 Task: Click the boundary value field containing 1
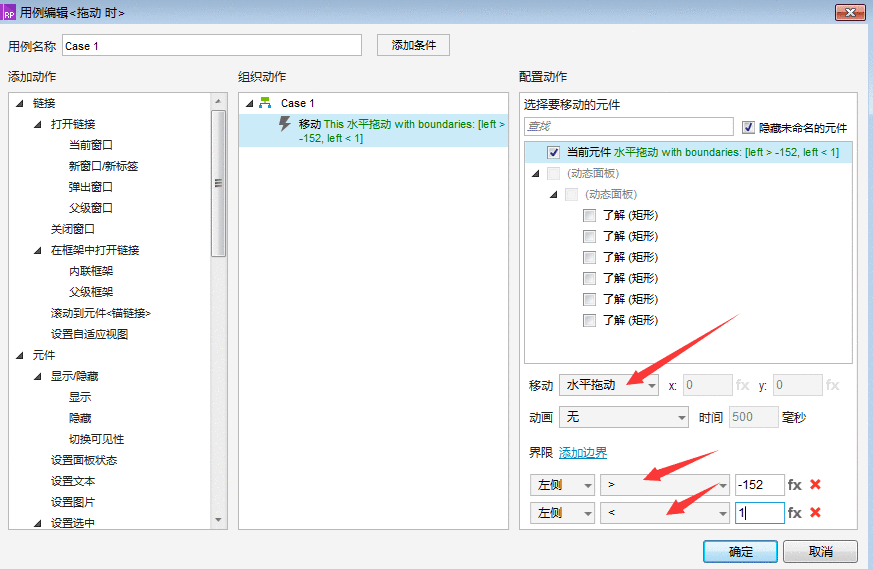(x=759, y=513)
